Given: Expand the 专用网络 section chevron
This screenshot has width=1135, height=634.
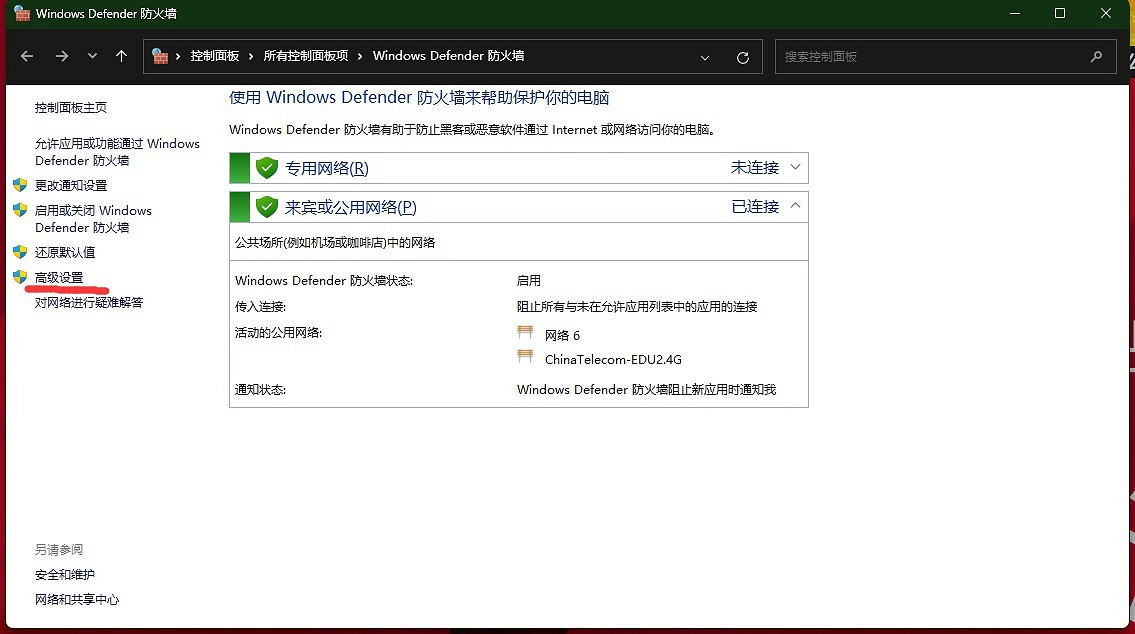Looking at the screenshot, I should coord(795,167).
